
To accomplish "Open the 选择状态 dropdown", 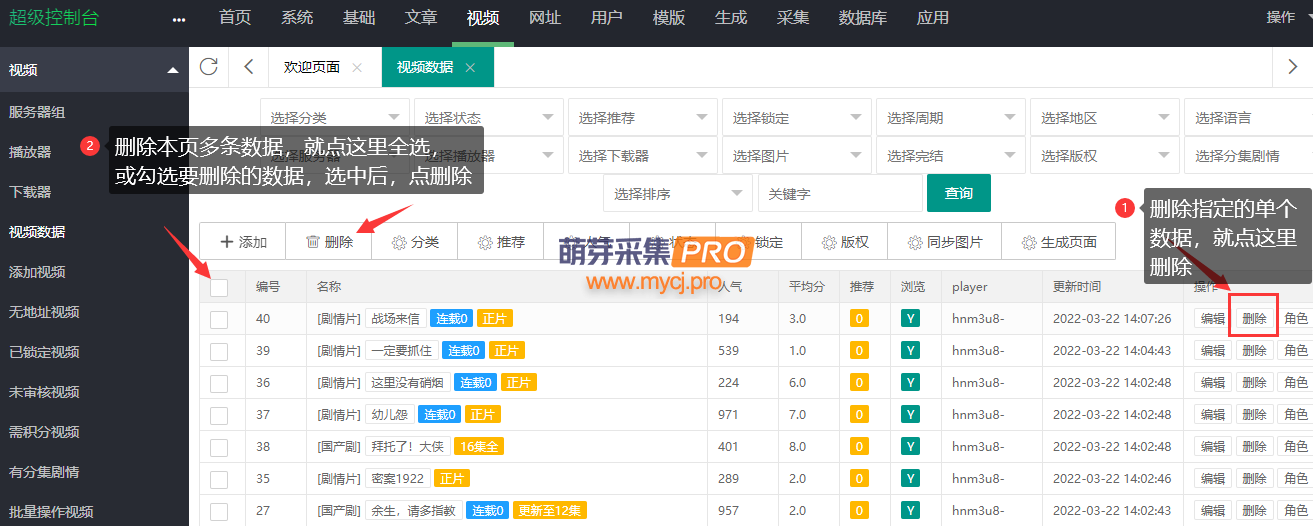I will coord(489,117).
